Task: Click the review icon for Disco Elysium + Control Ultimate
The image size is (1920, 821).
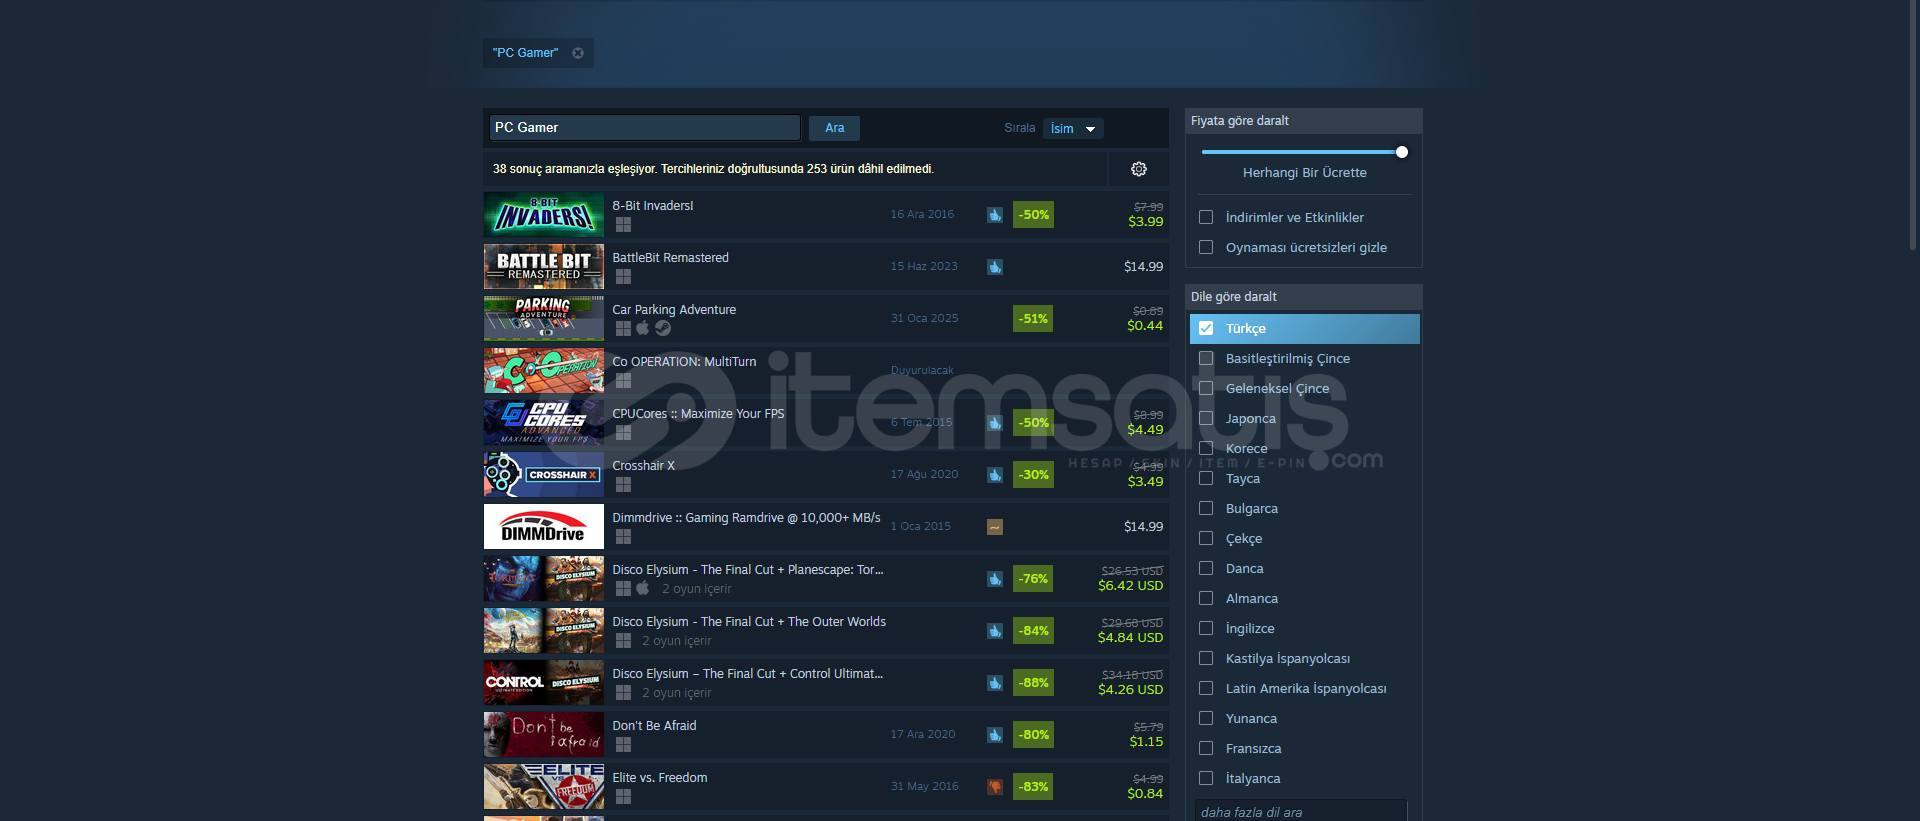Action: 995,683
